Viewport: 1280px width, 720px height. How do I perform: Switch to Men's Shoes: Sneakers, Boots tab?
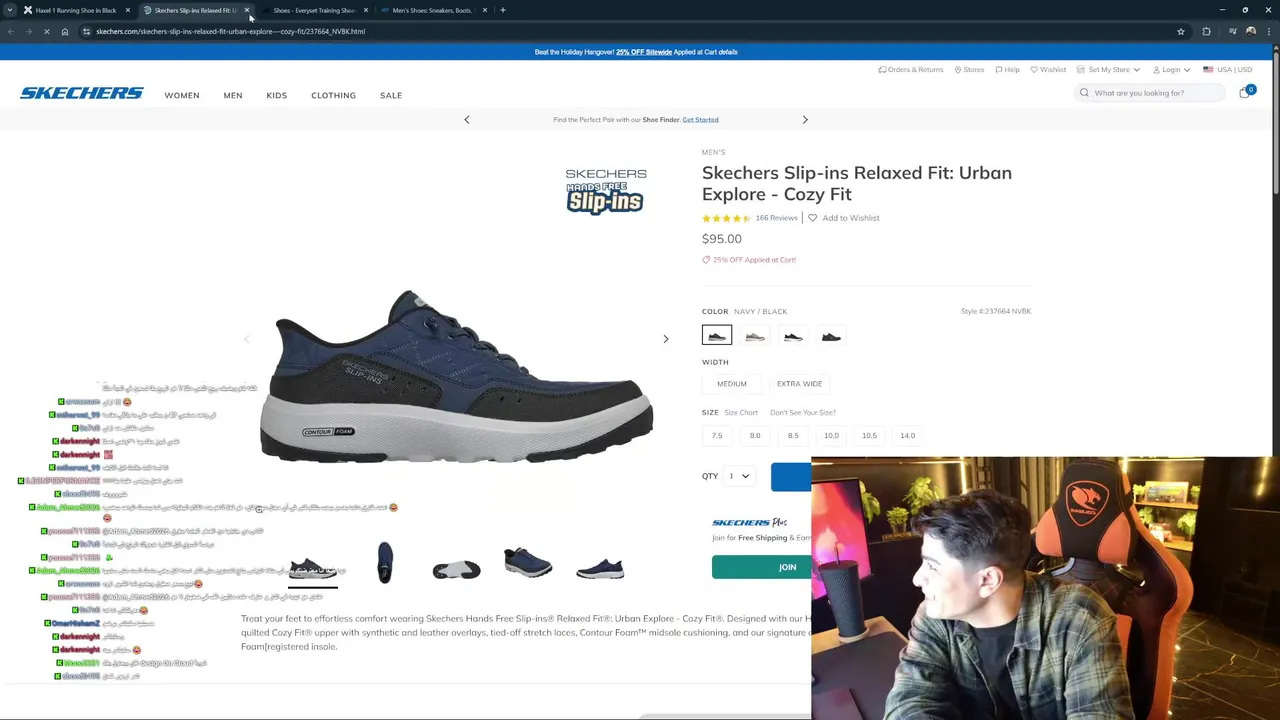[x=432, y=10]
